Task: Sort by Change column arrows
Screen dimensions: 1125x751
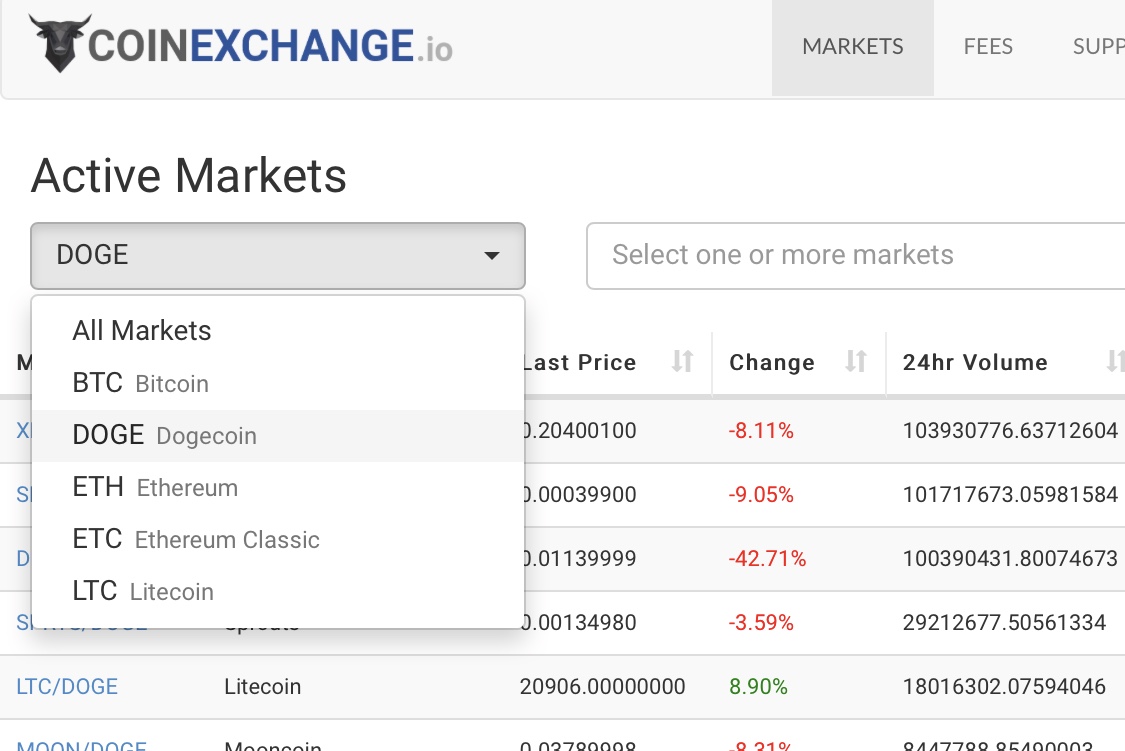Action: pyautogui.click(x=856, y=361)
